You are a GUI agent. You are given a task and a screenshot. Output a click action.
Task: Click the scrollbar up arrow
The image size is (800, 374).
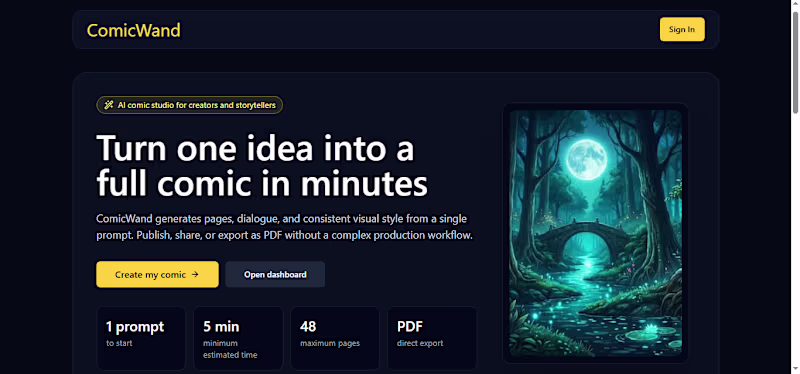[795, 4]
